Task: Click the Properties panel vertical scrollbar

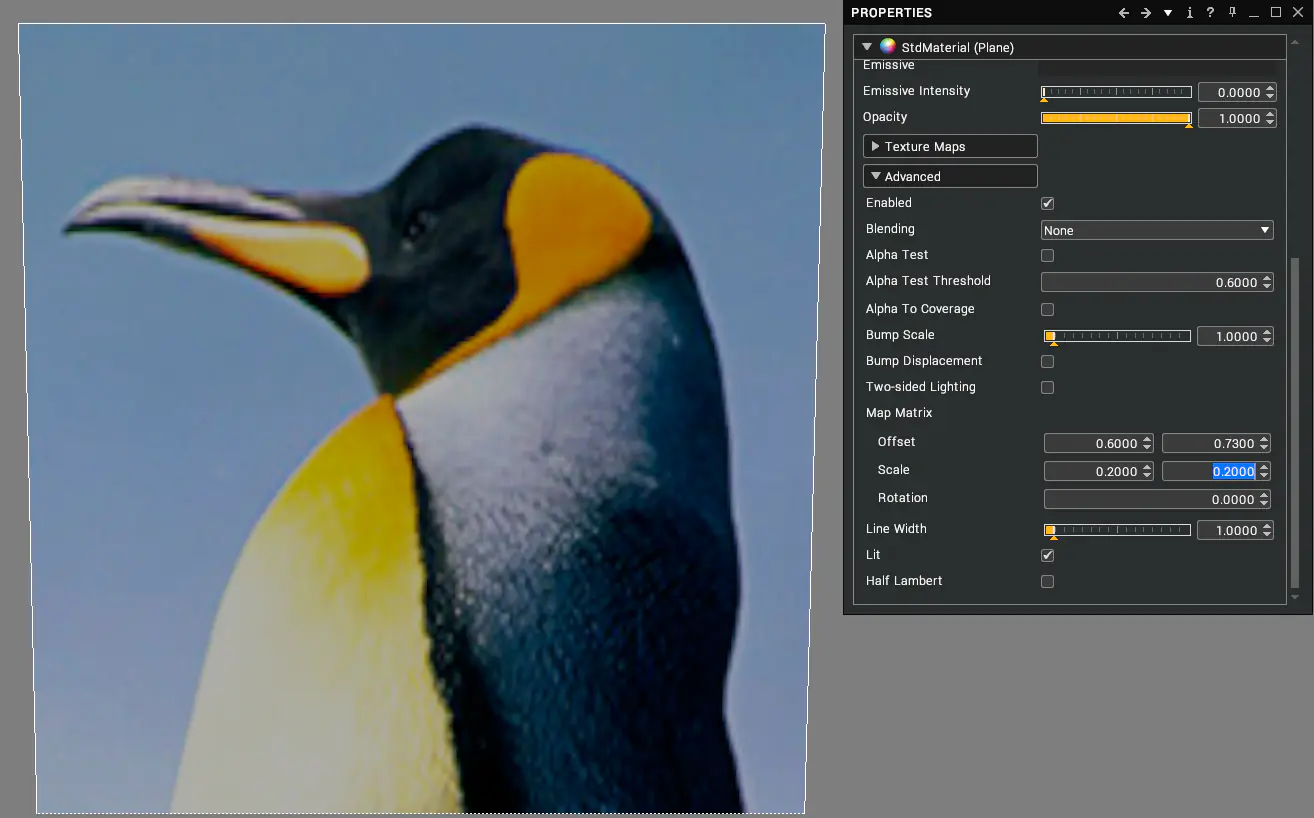Action: click(1296, 422)
